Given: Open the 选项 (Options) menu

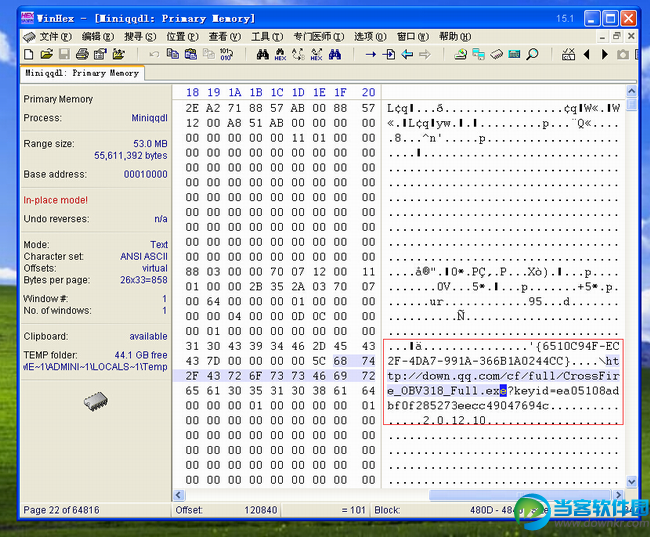Looking at the screenshot, I should (369, 37).
